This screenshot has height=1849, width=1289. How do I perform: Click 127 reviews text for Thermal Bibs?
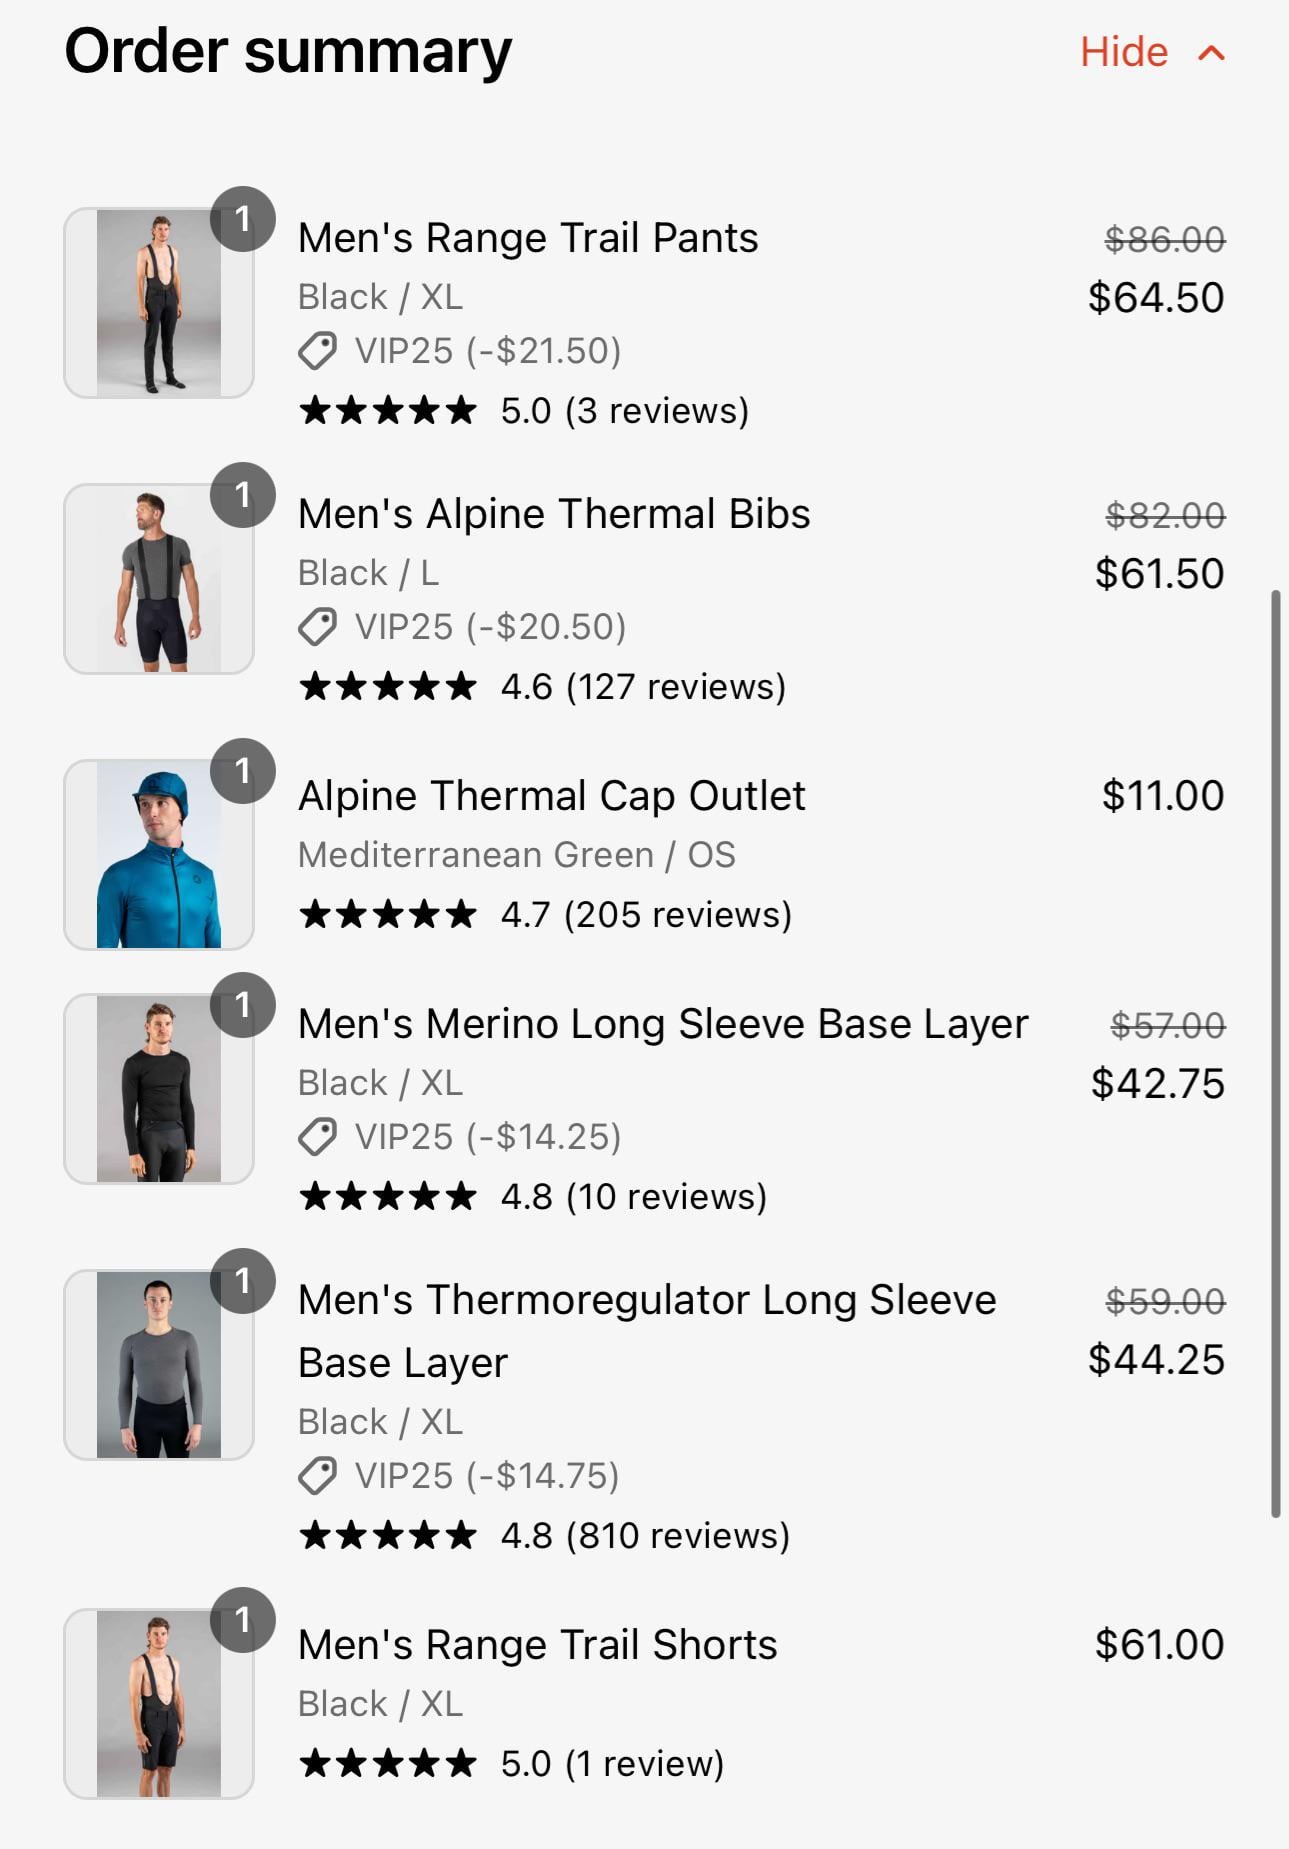[x=676, y=687]
